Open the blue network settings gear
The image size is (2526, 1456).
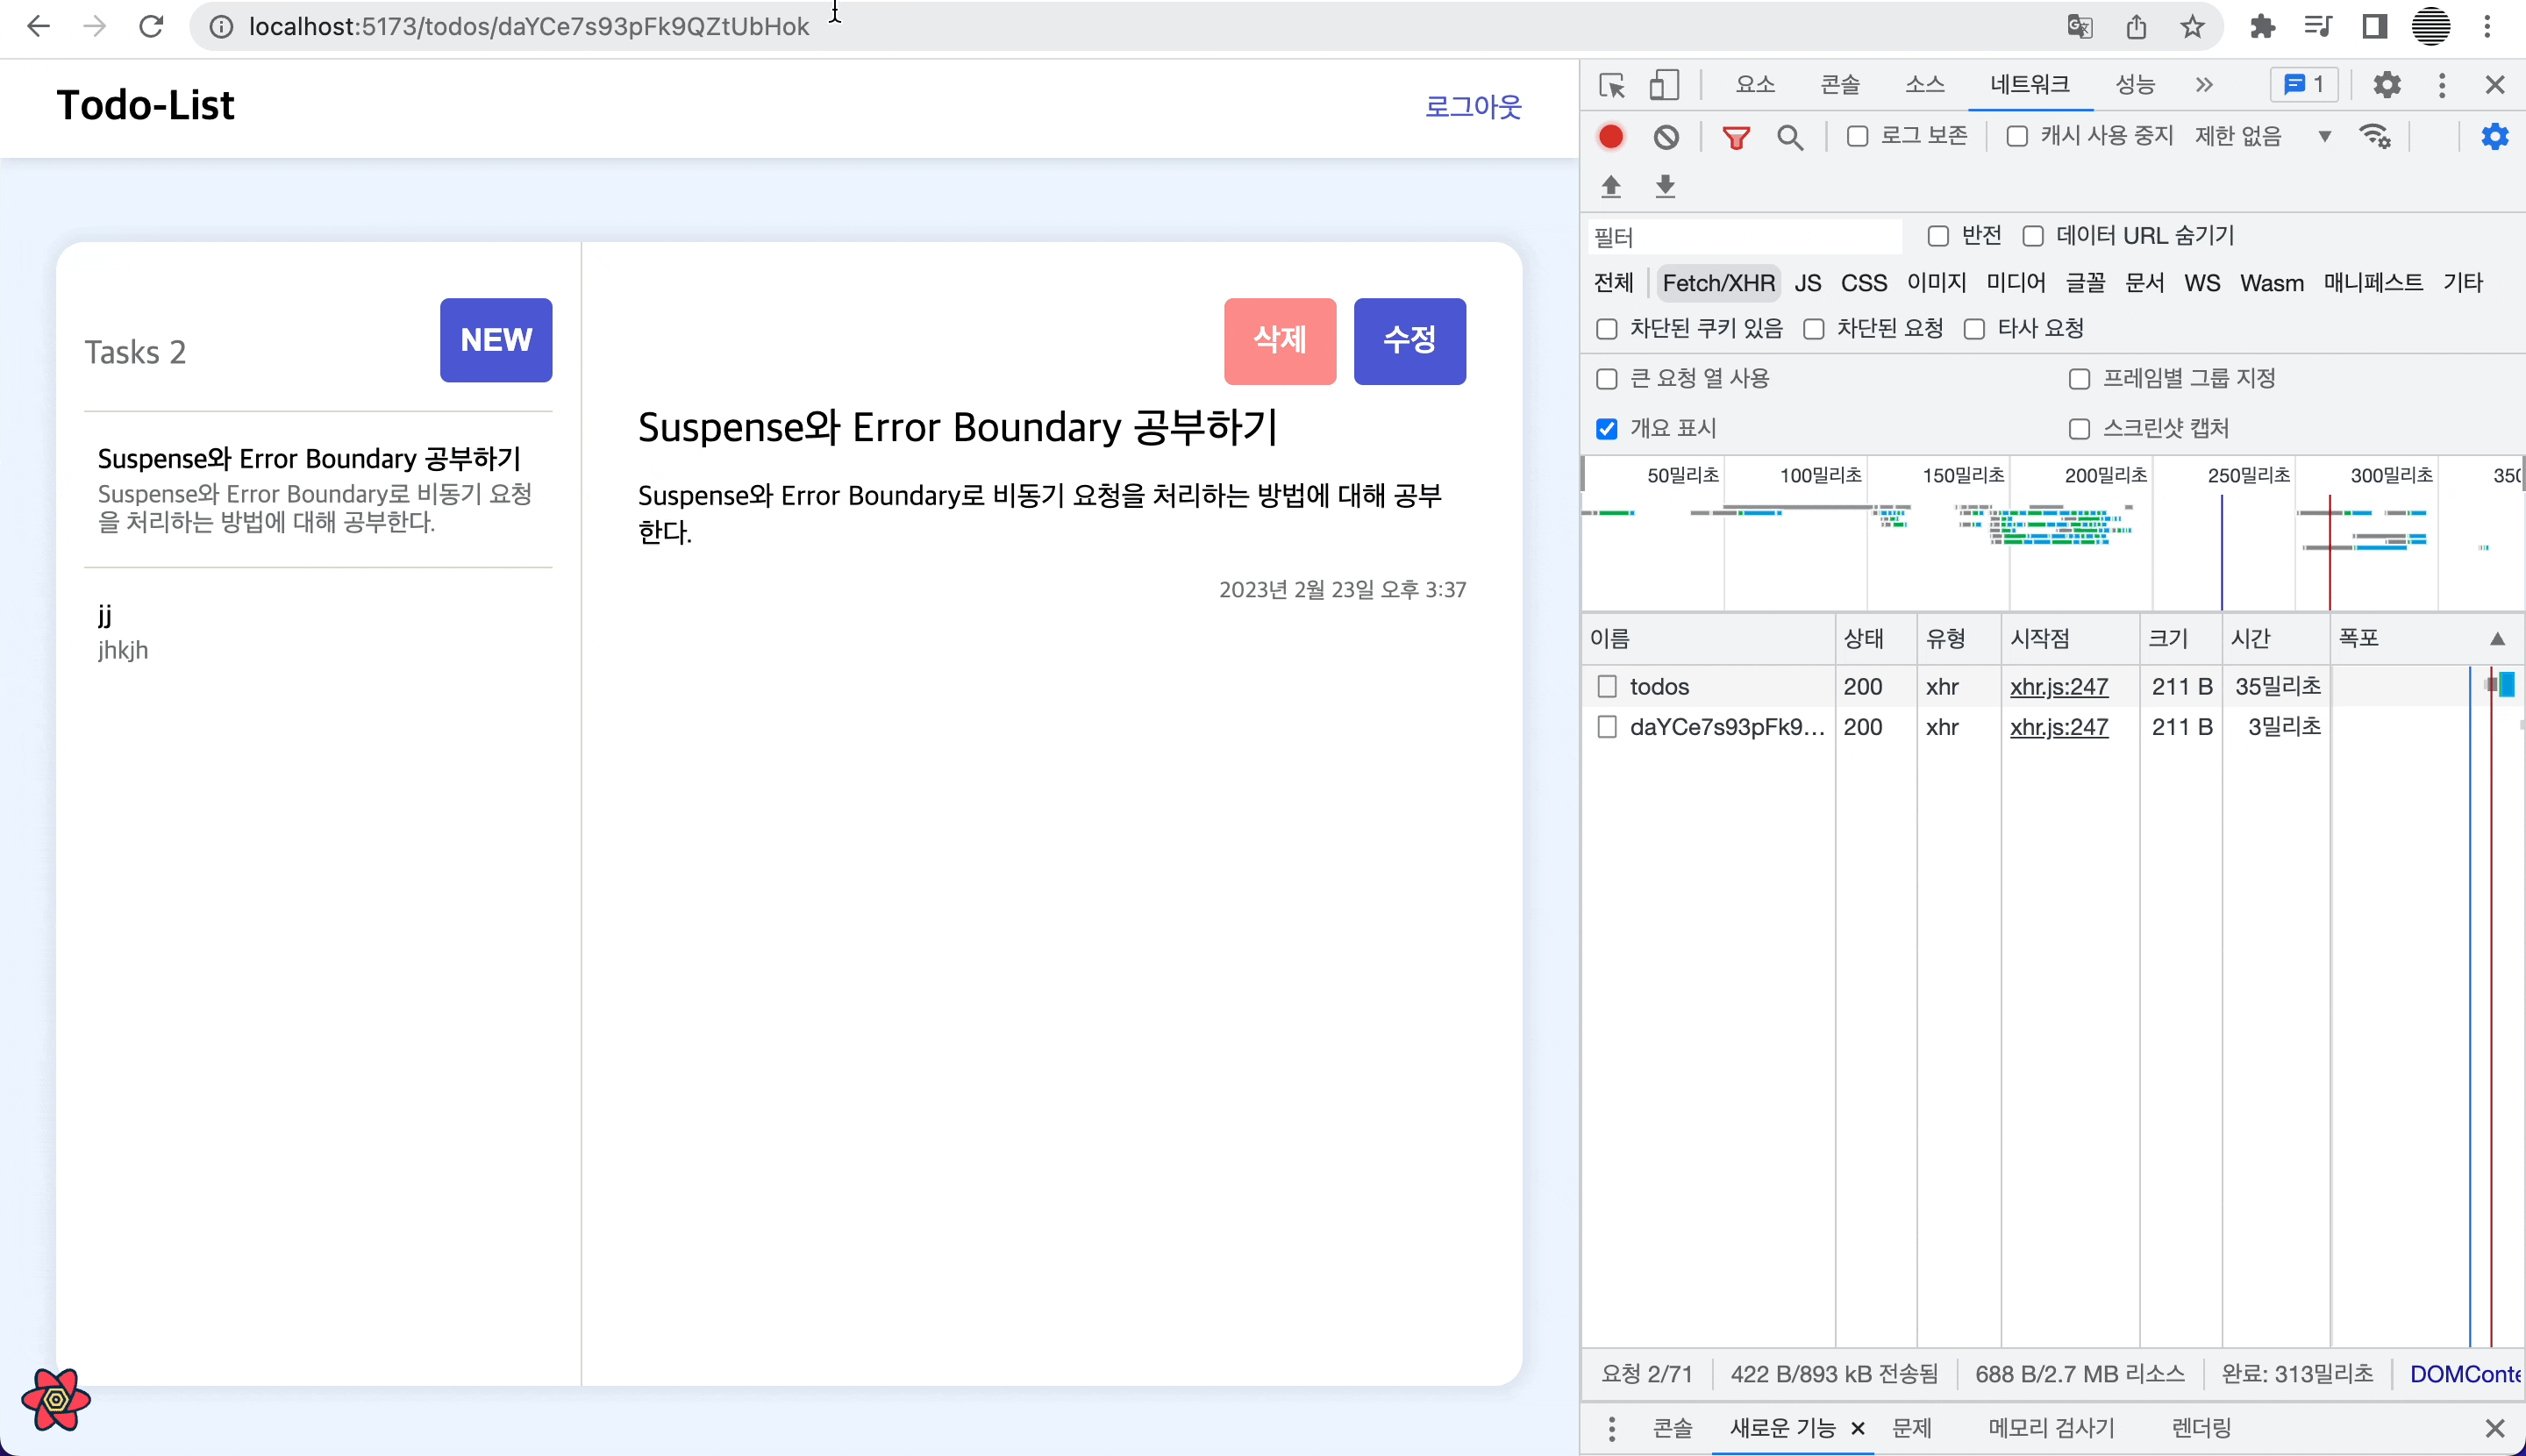coord(2495,136)
